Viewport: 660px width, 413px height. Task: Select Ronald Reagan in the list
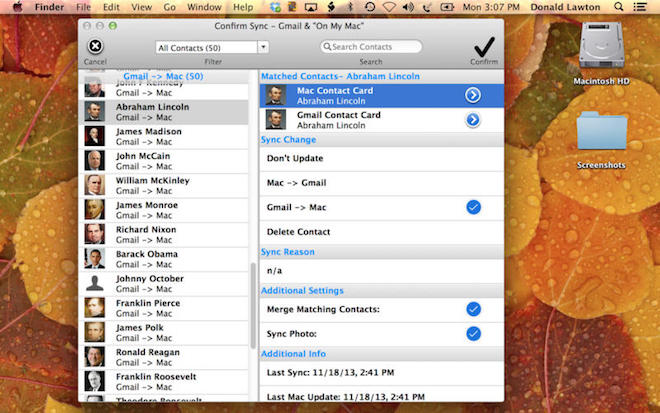tap(164, 357)
